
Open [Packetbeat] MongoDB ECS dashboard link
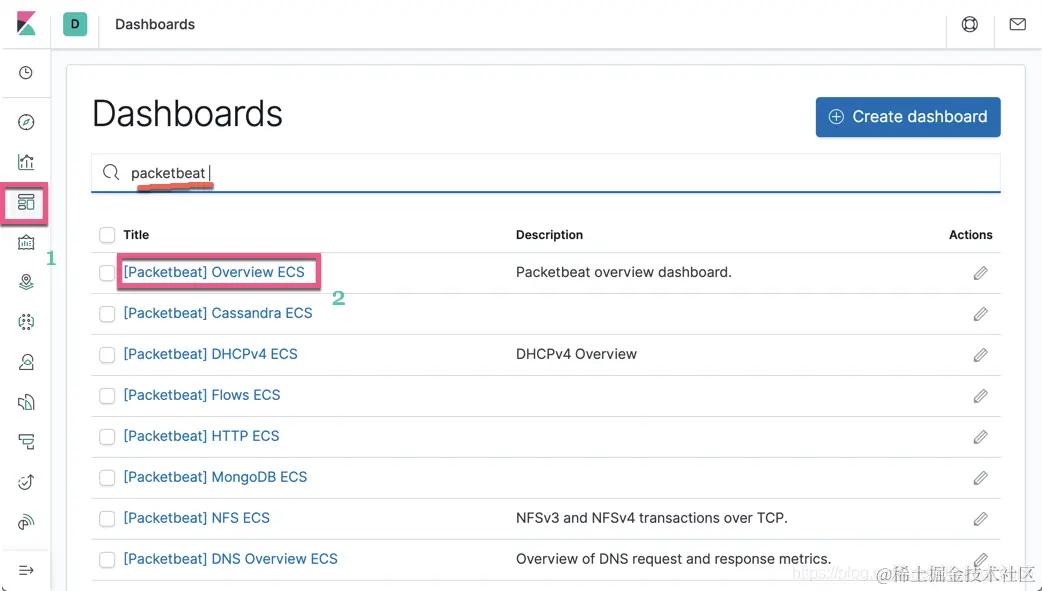pyautogui.click(x=215, y=477)
